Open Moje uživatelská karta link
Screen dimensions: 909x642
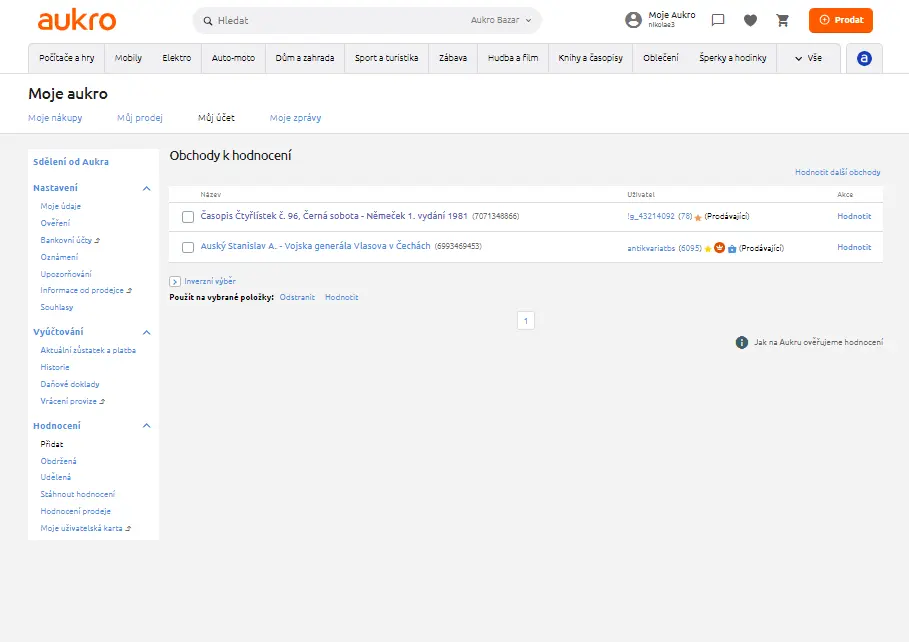tap(81, 528)
